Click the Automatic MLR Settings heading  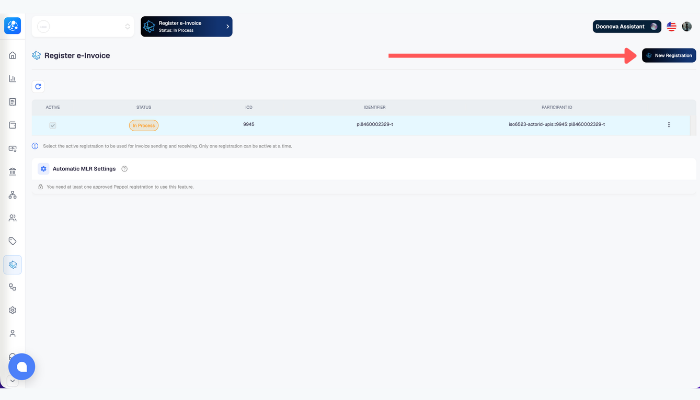click(x=84, y=169)
